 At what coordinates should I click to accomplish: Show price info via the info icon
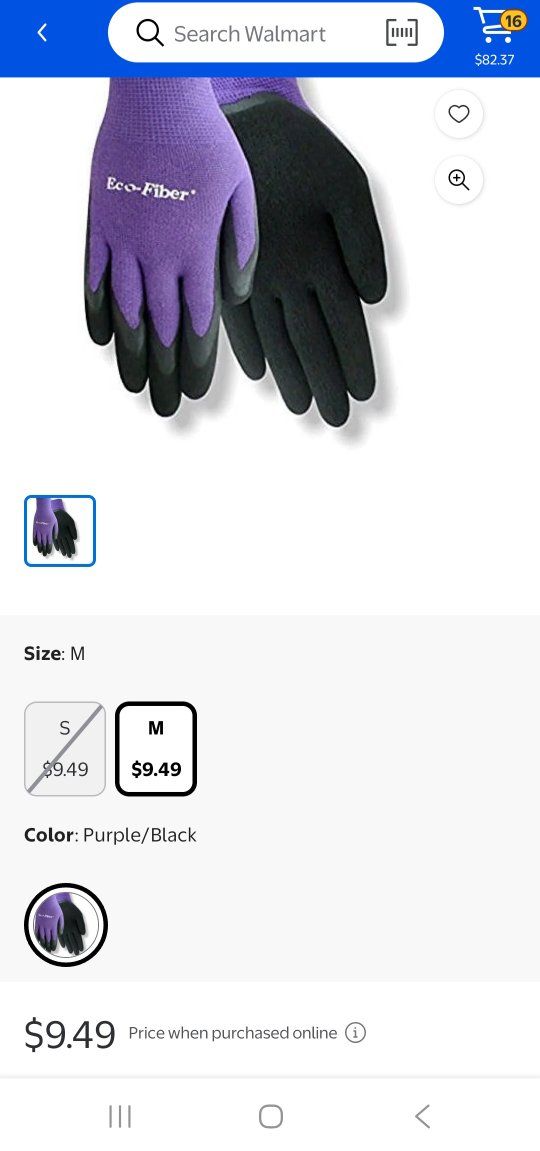pyautogui.click(x=355, y=1033)
